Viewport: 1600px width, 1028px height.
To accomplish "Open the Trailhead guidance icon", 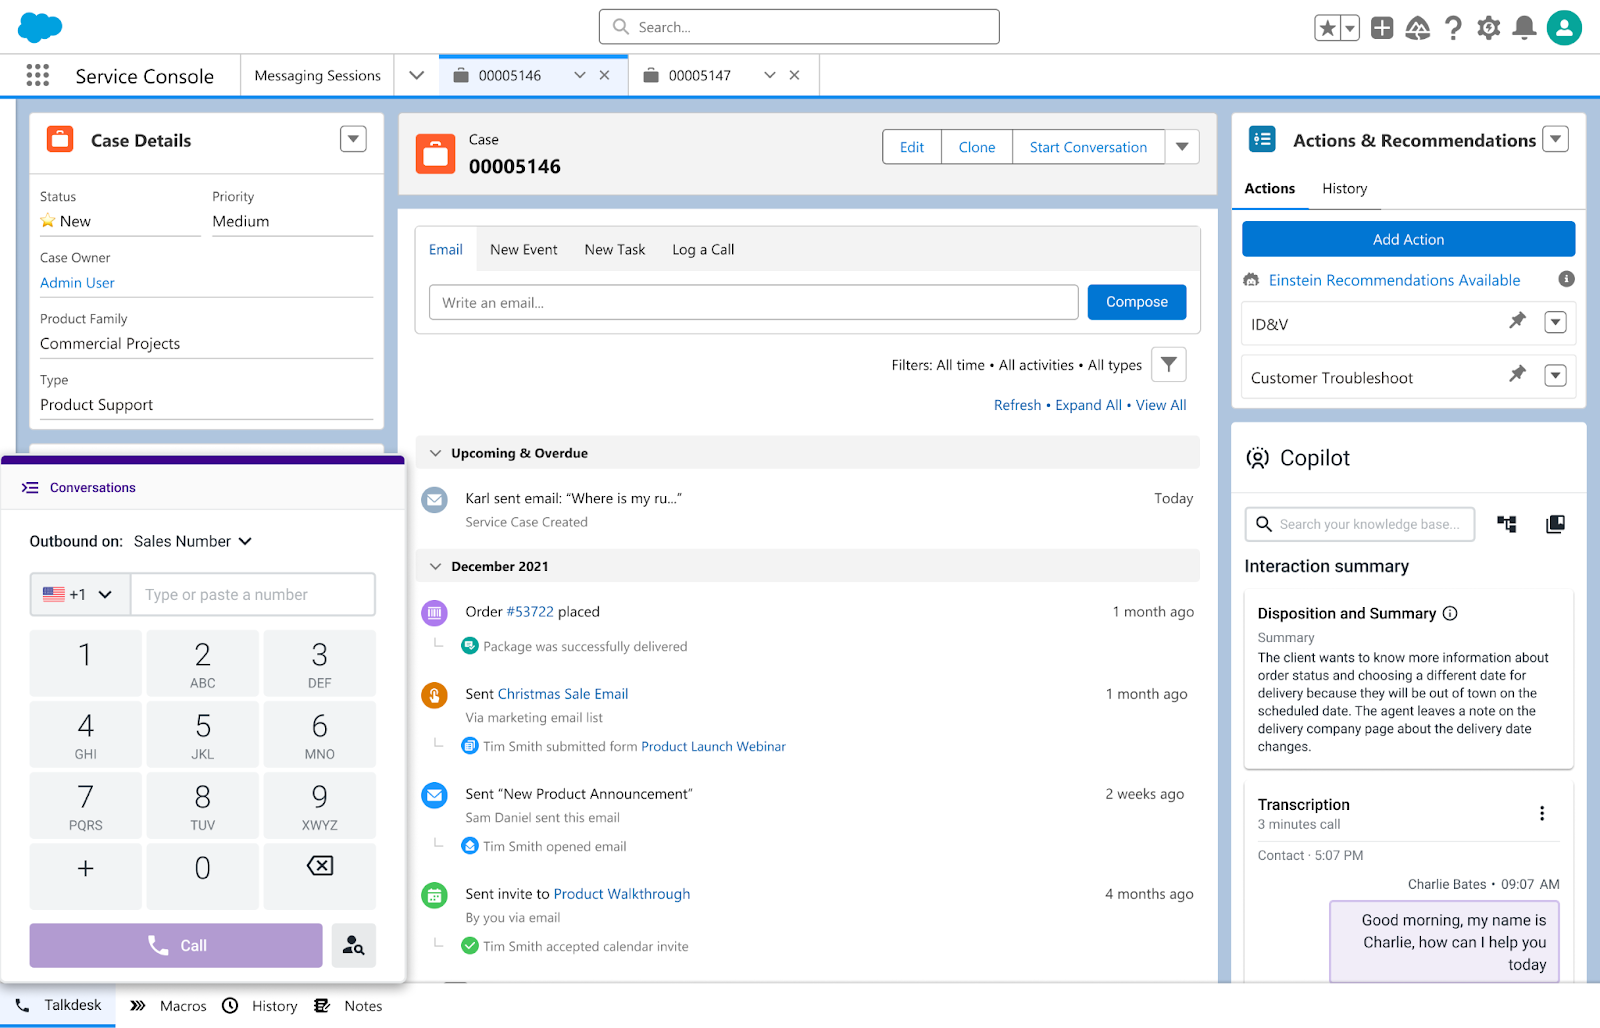I will [1418, 28].
